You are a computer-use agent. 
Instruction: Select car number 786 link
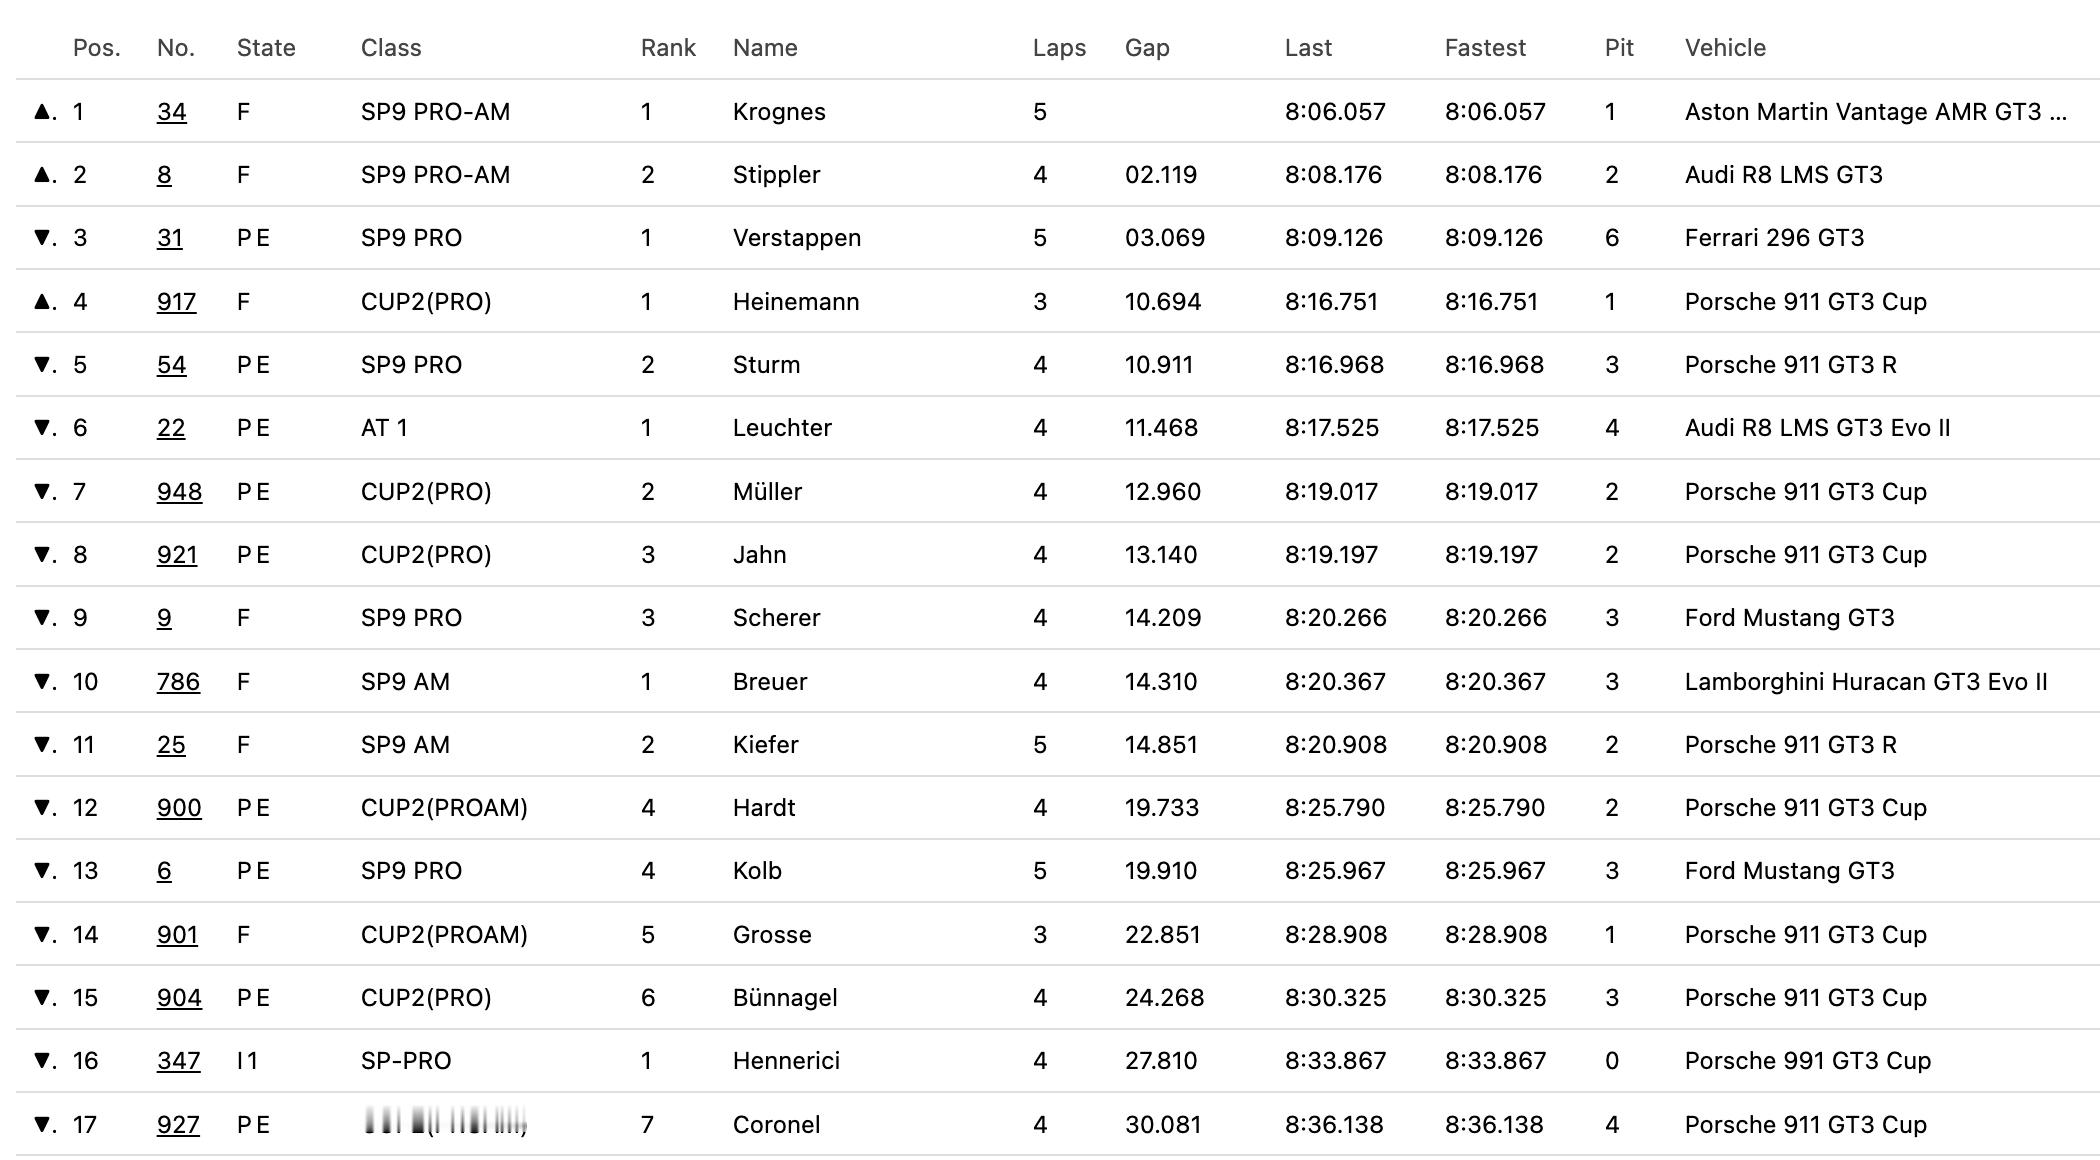(x=178, y=682)
